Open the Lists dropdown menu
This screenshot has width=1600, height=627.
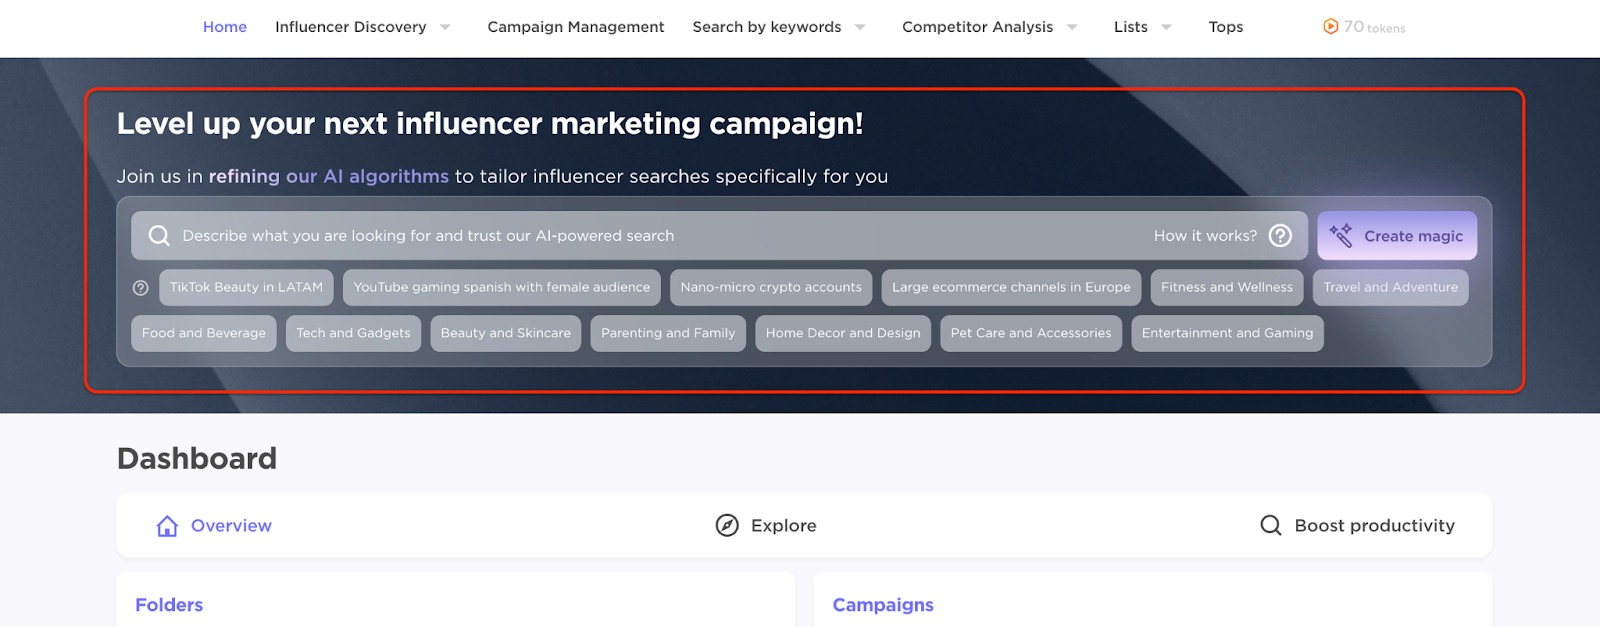(x=1166, y=27)
